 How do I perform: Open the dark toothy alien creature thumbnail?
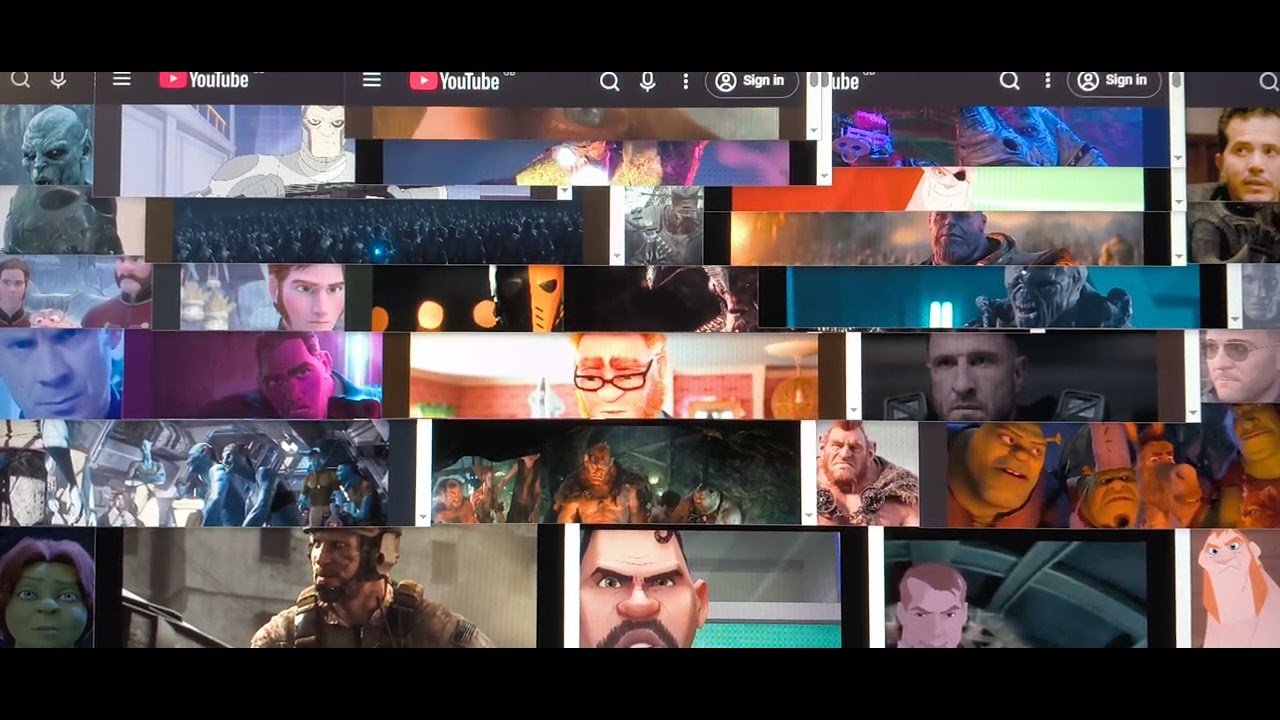click(x=663, y=298)
